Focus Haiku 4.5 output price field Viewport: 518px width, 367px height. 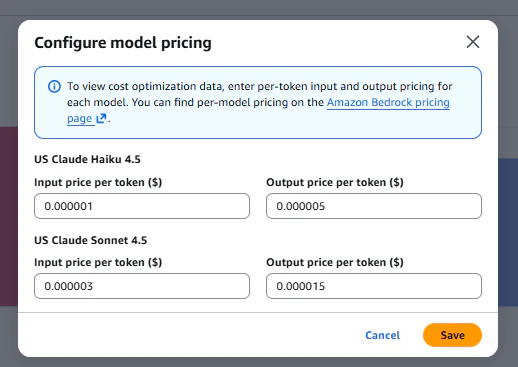coord(374,206)
